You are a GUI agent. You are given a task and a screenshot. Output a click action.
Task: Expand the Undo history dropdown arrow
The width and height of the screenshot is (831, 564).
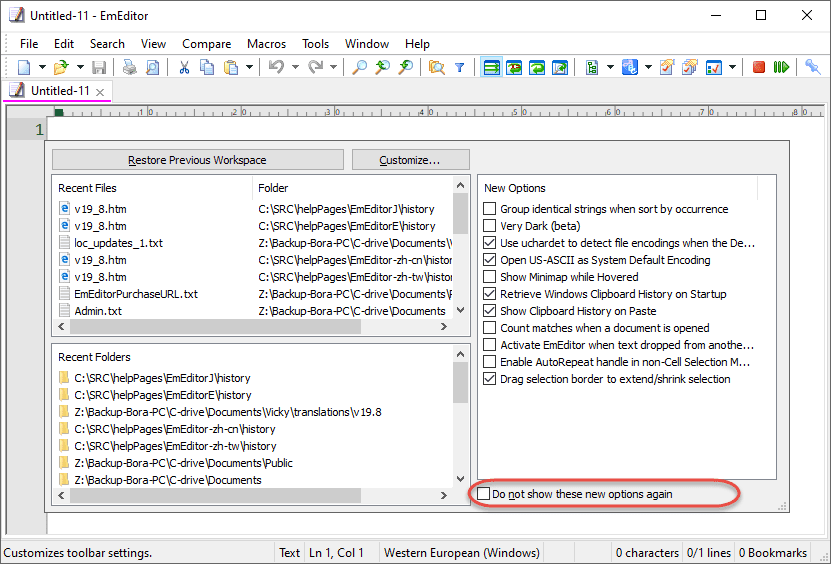click(295, 67)
